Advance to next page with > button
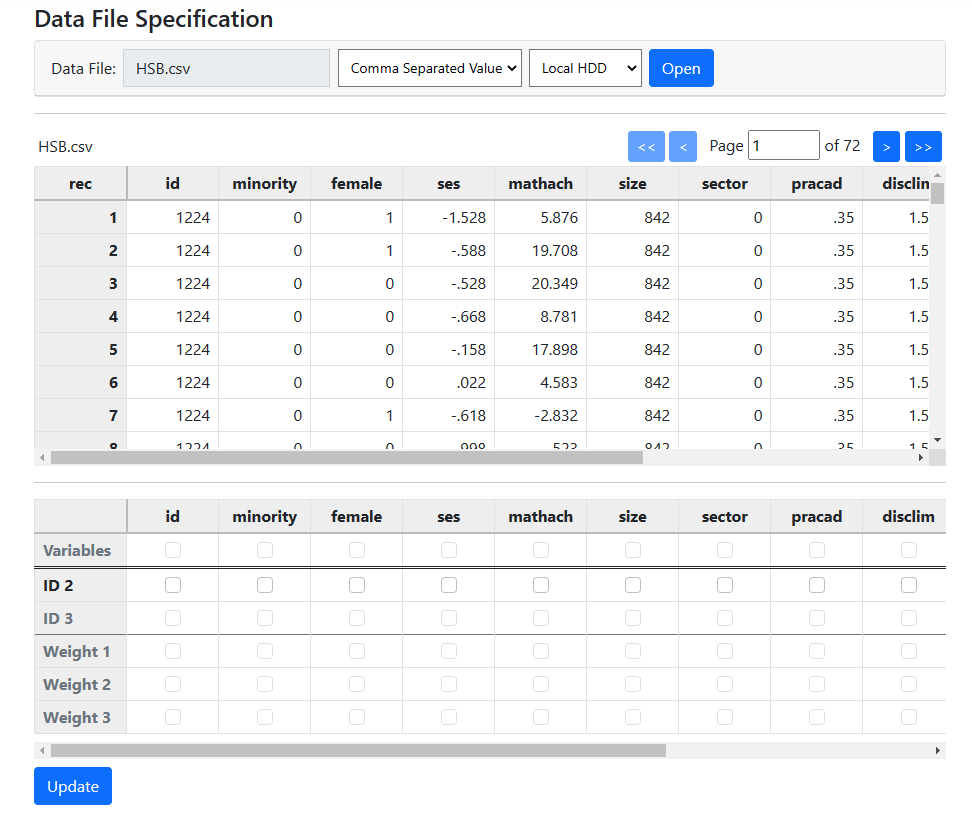 [x=886, y=146]
